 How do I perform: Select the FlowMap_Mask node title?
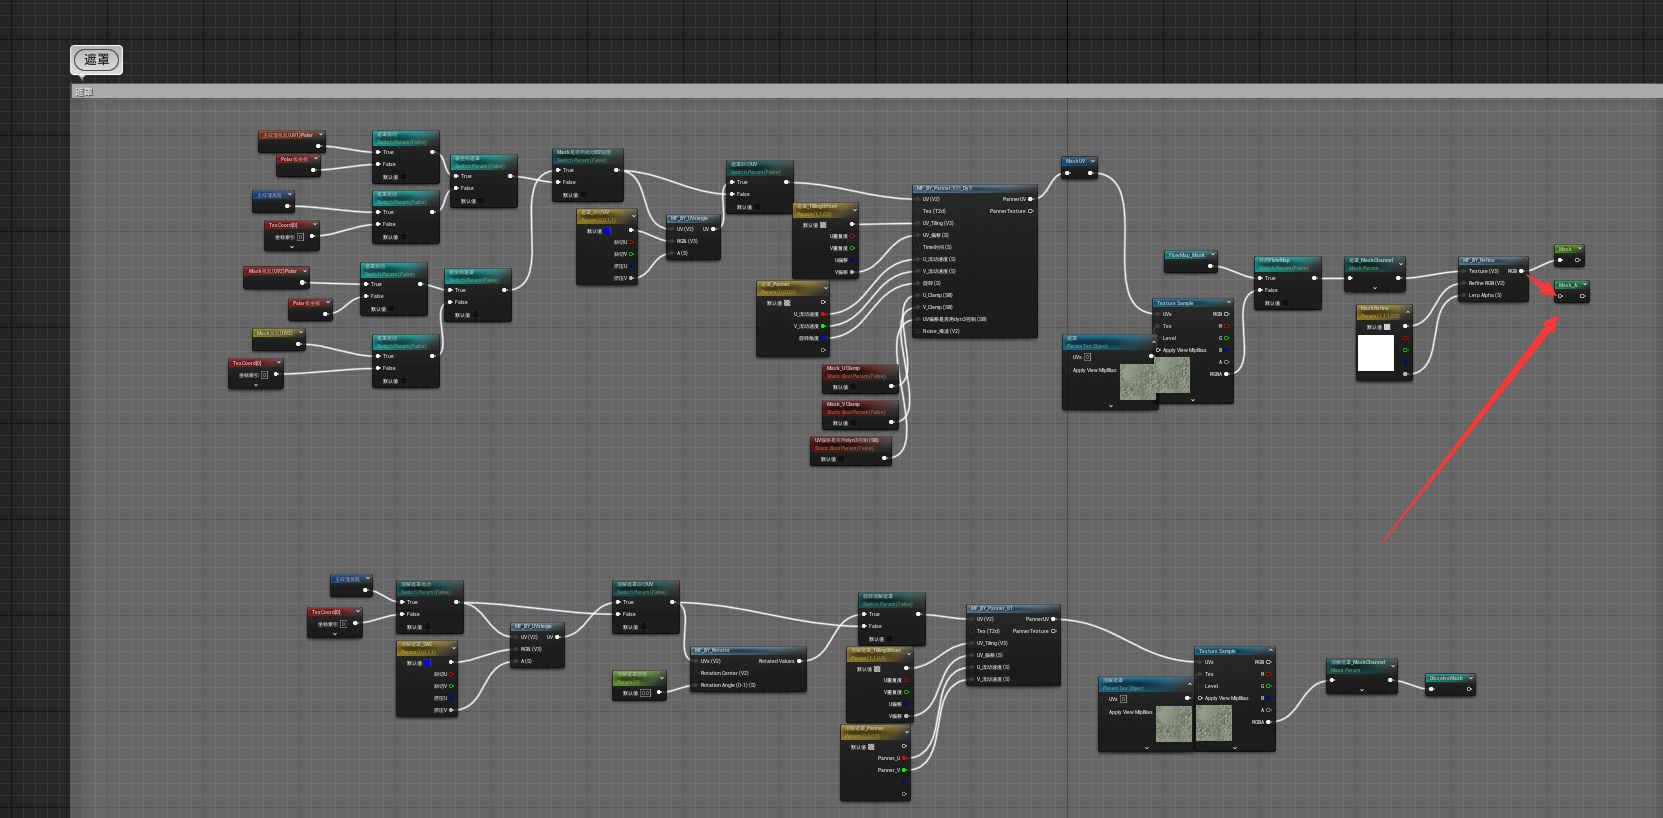pyautogui.click(x=1187, y=255)
